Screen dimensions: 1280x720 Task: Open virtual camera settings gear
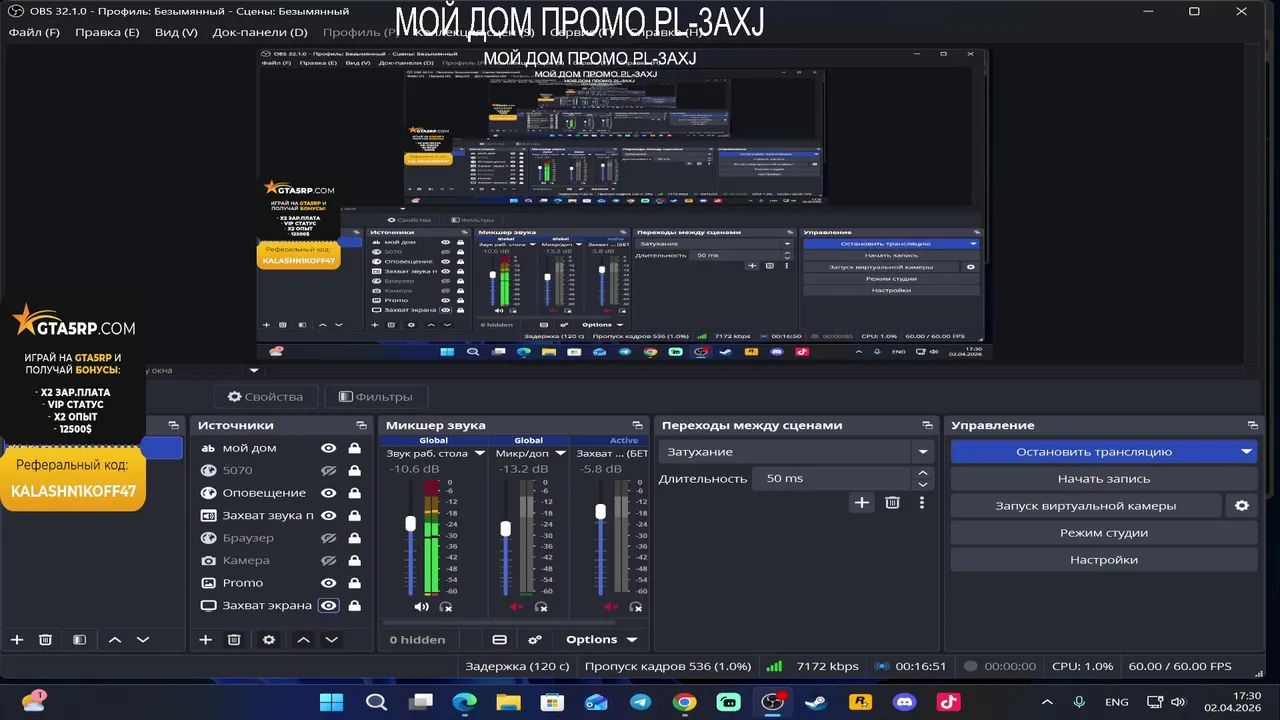(x=1242, y=506)
